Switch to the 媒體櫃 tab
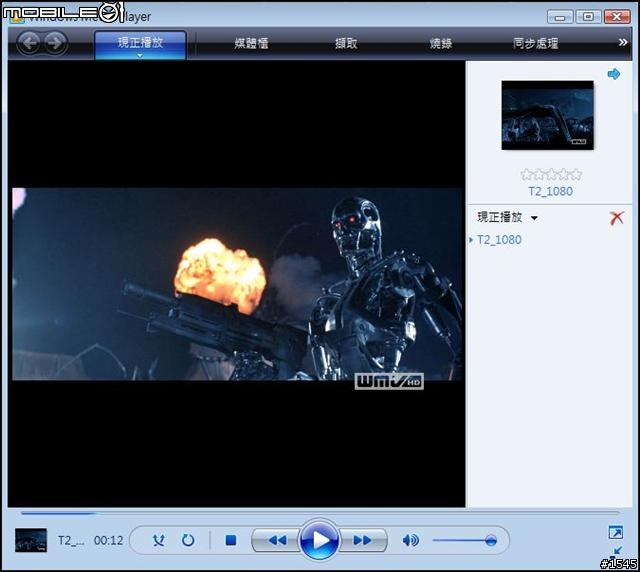 [x=251, y=43]
